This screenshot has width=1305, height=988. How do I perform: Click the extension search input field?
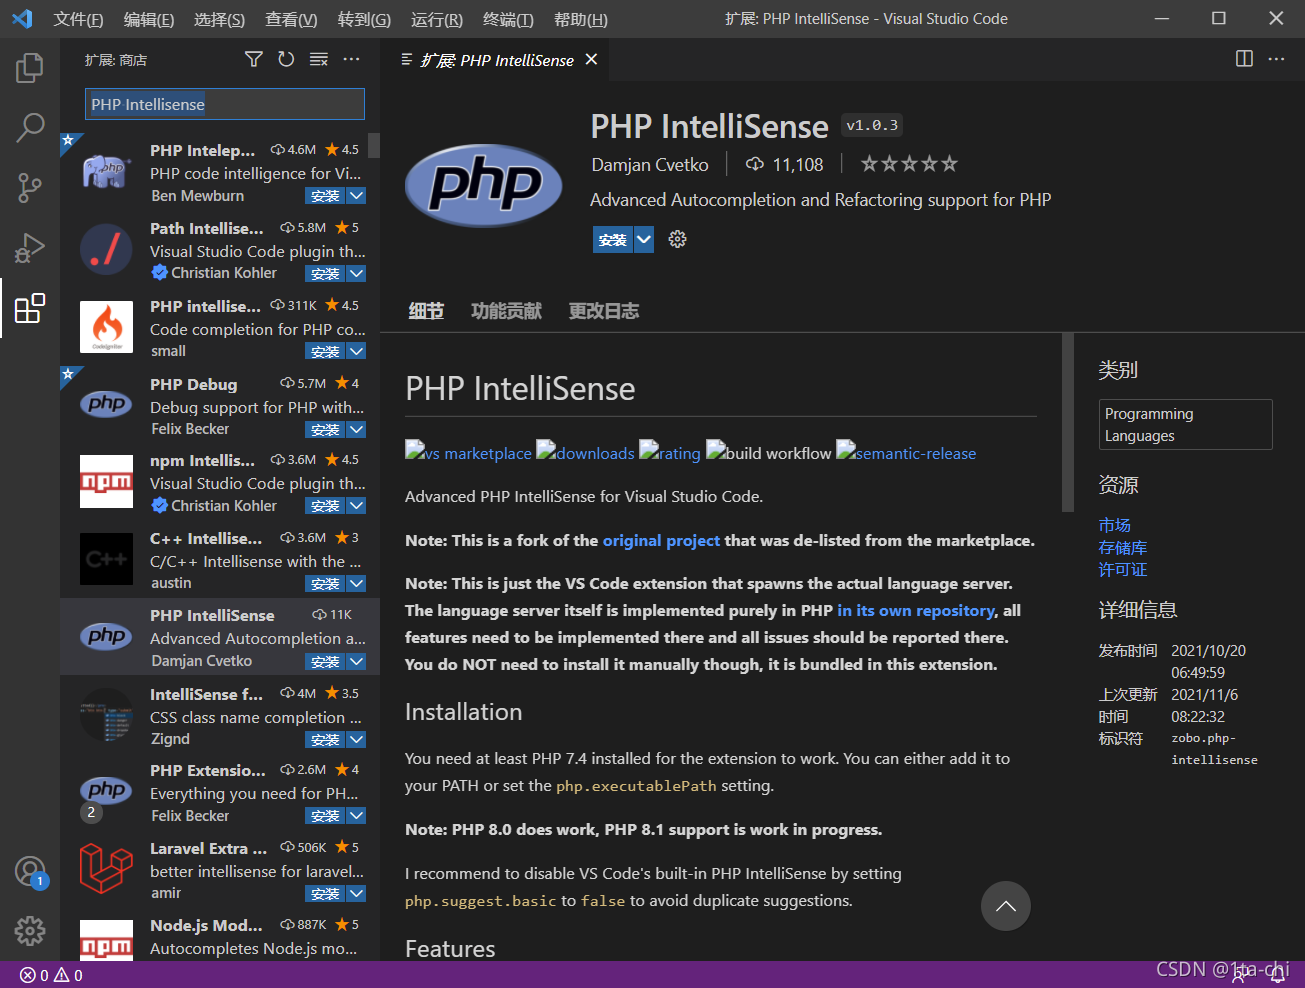click(225, 104)
